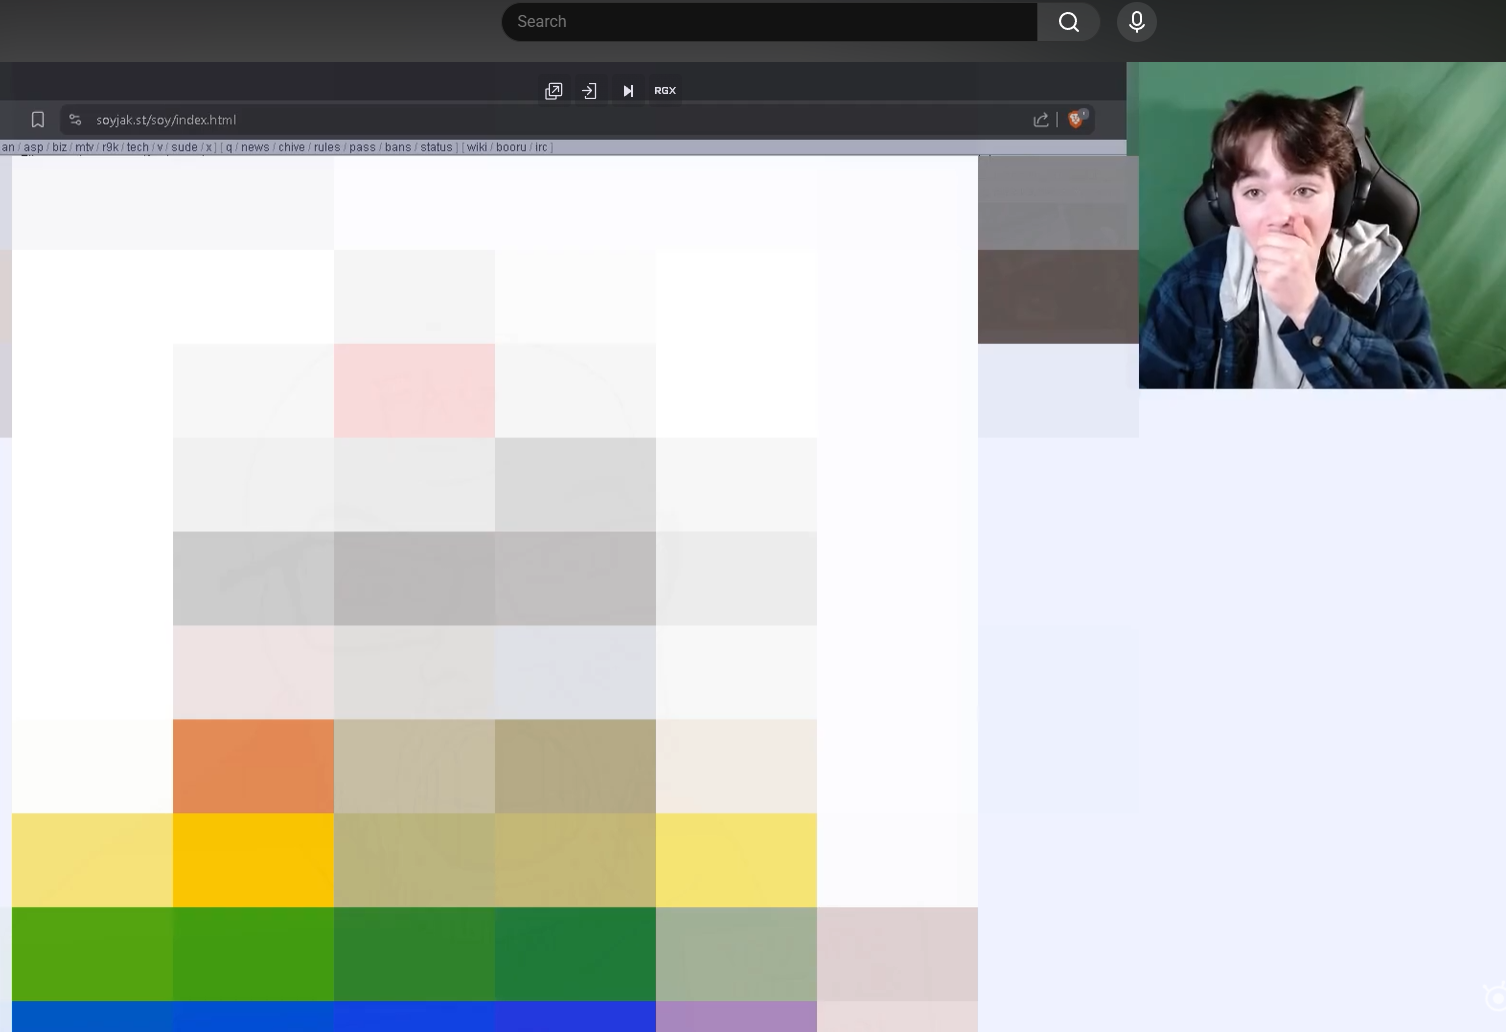Open the rules link
The height and width of the screenshot is (1032, 1506).
coord(327,147)
